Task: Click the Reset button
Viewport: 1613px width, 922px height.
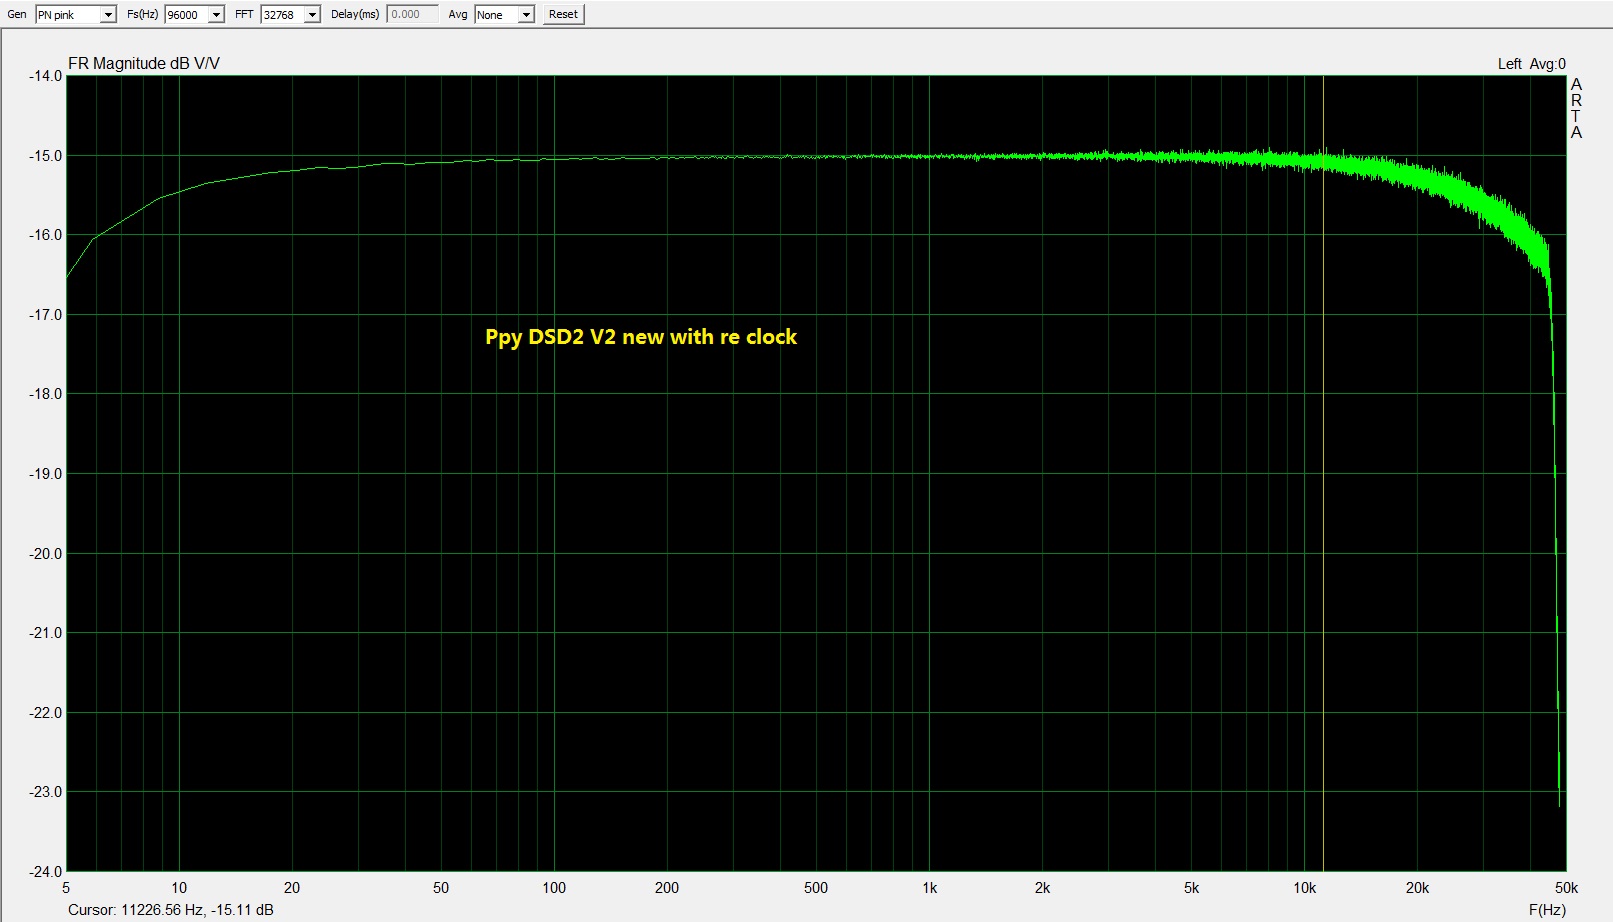Action: [563, 14]
